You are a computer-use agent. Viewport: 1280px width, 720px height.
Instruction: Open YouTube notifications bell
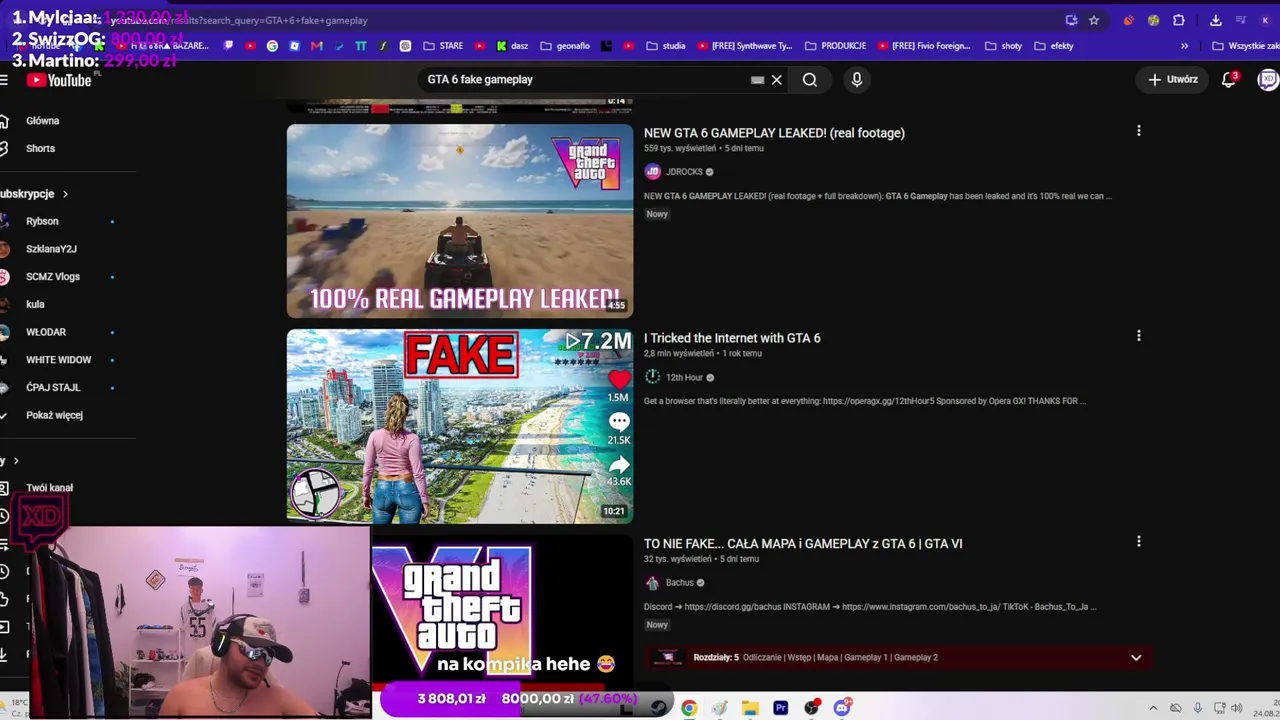pos(1229,80)
